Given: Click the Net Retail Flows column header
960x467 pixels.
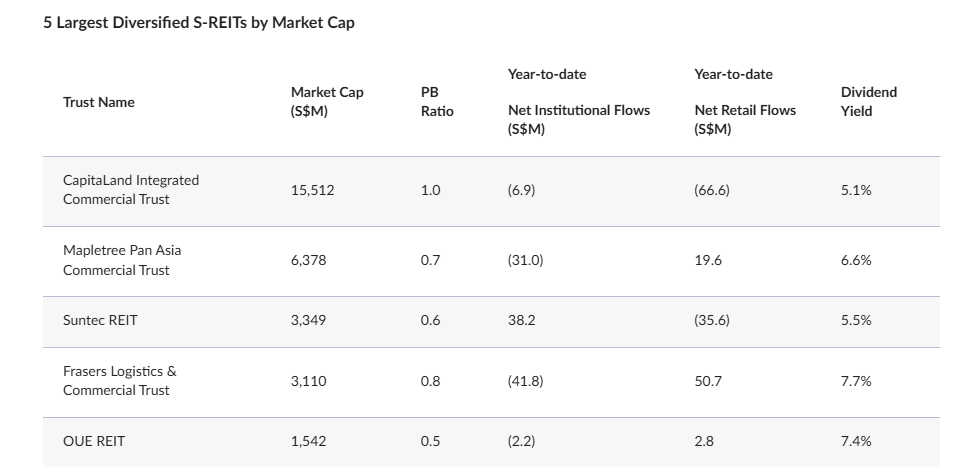Looking at the screenshot, I should [745, 110].
